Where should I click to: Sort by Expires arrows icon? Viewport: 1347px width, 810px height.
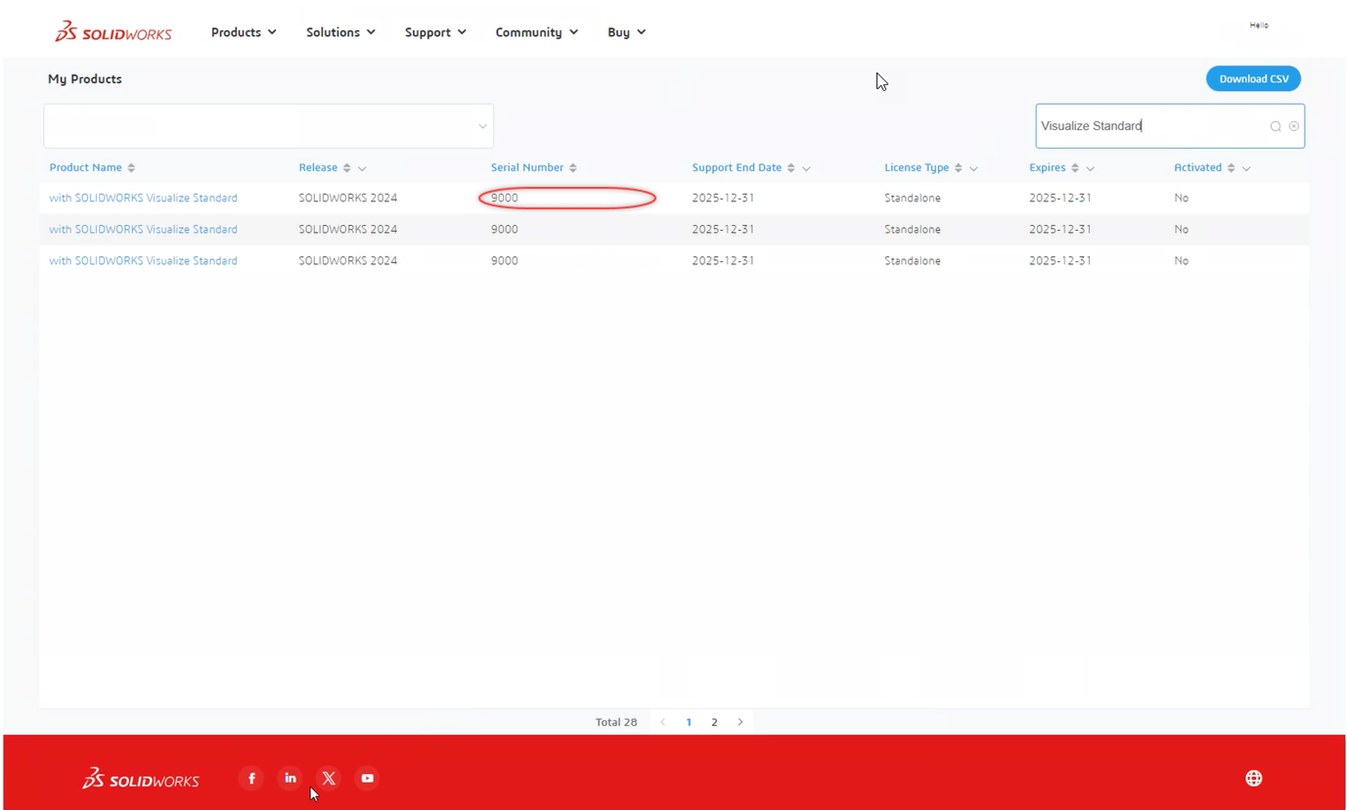tap(1075, 168)
